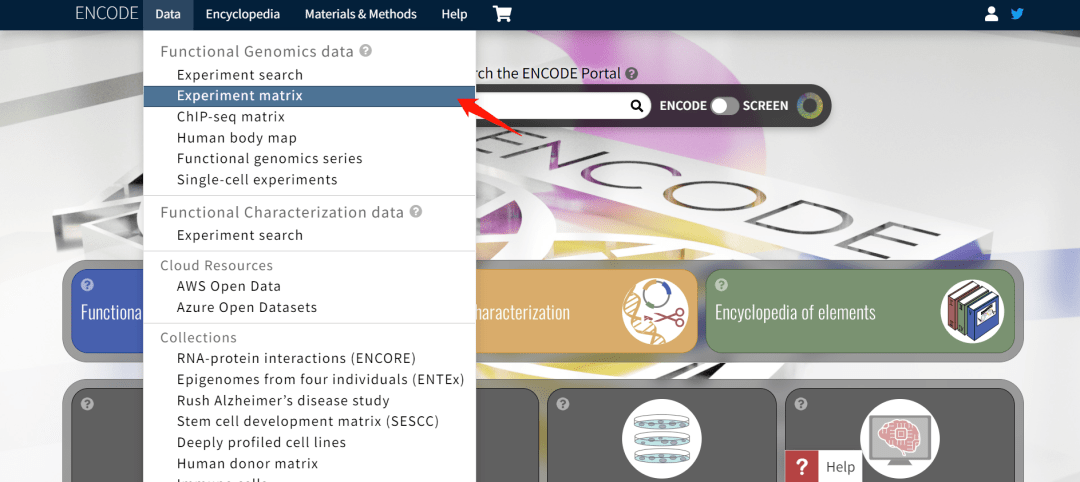Open AWS Open Data link
This screenshot has height=482, width=1080.
point(229,286)
